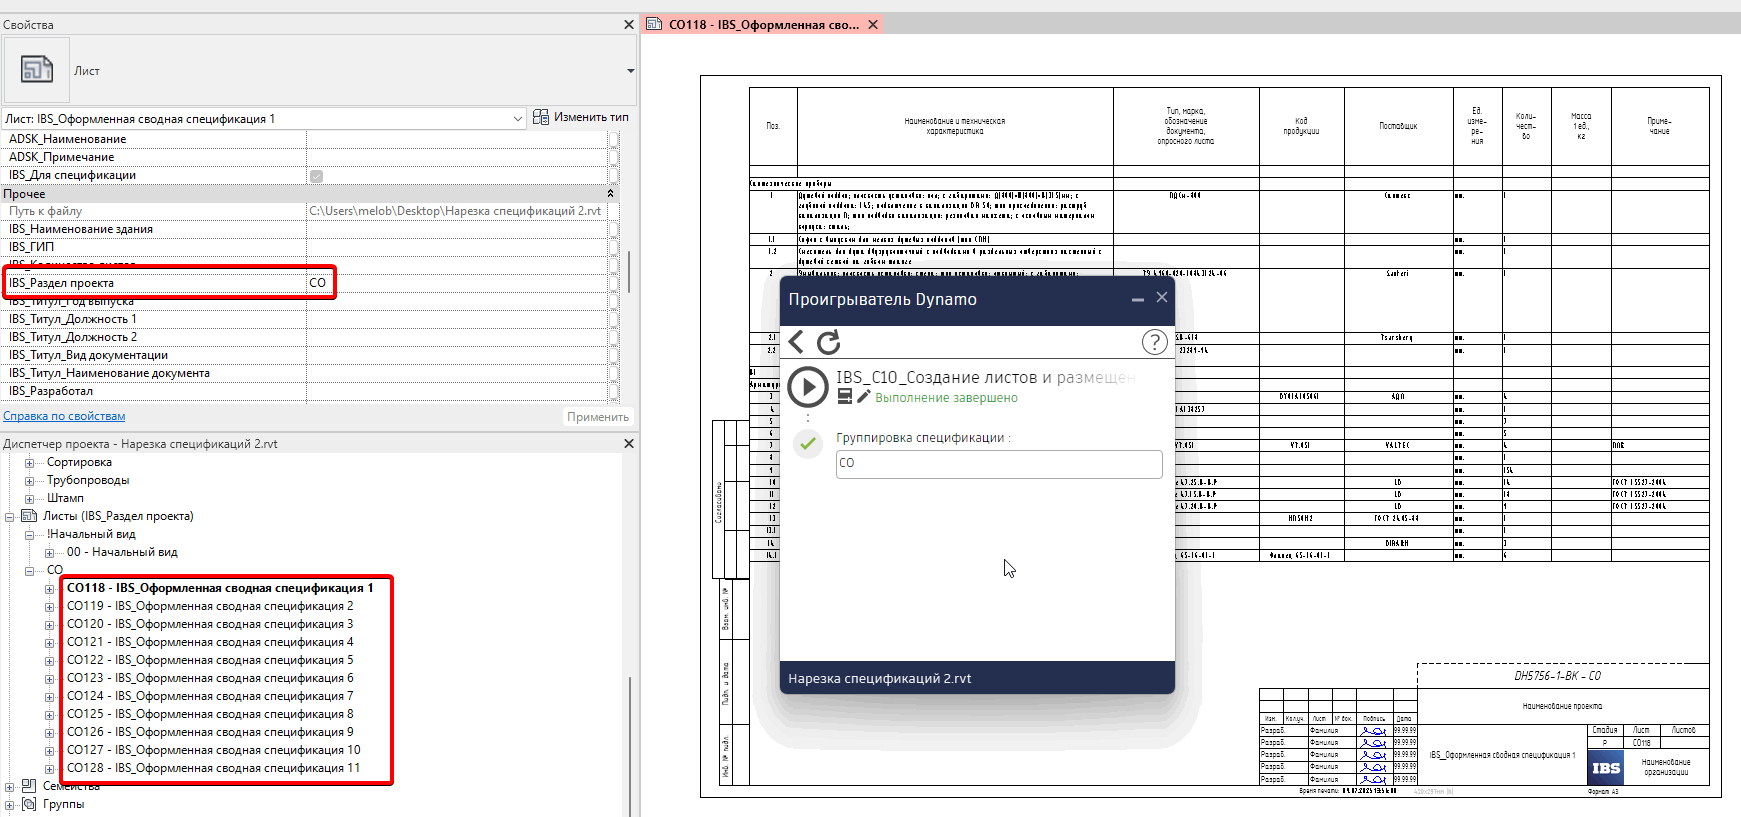Collapse the !Начальный вид node
1741x817 pixels.
point(29,535)
